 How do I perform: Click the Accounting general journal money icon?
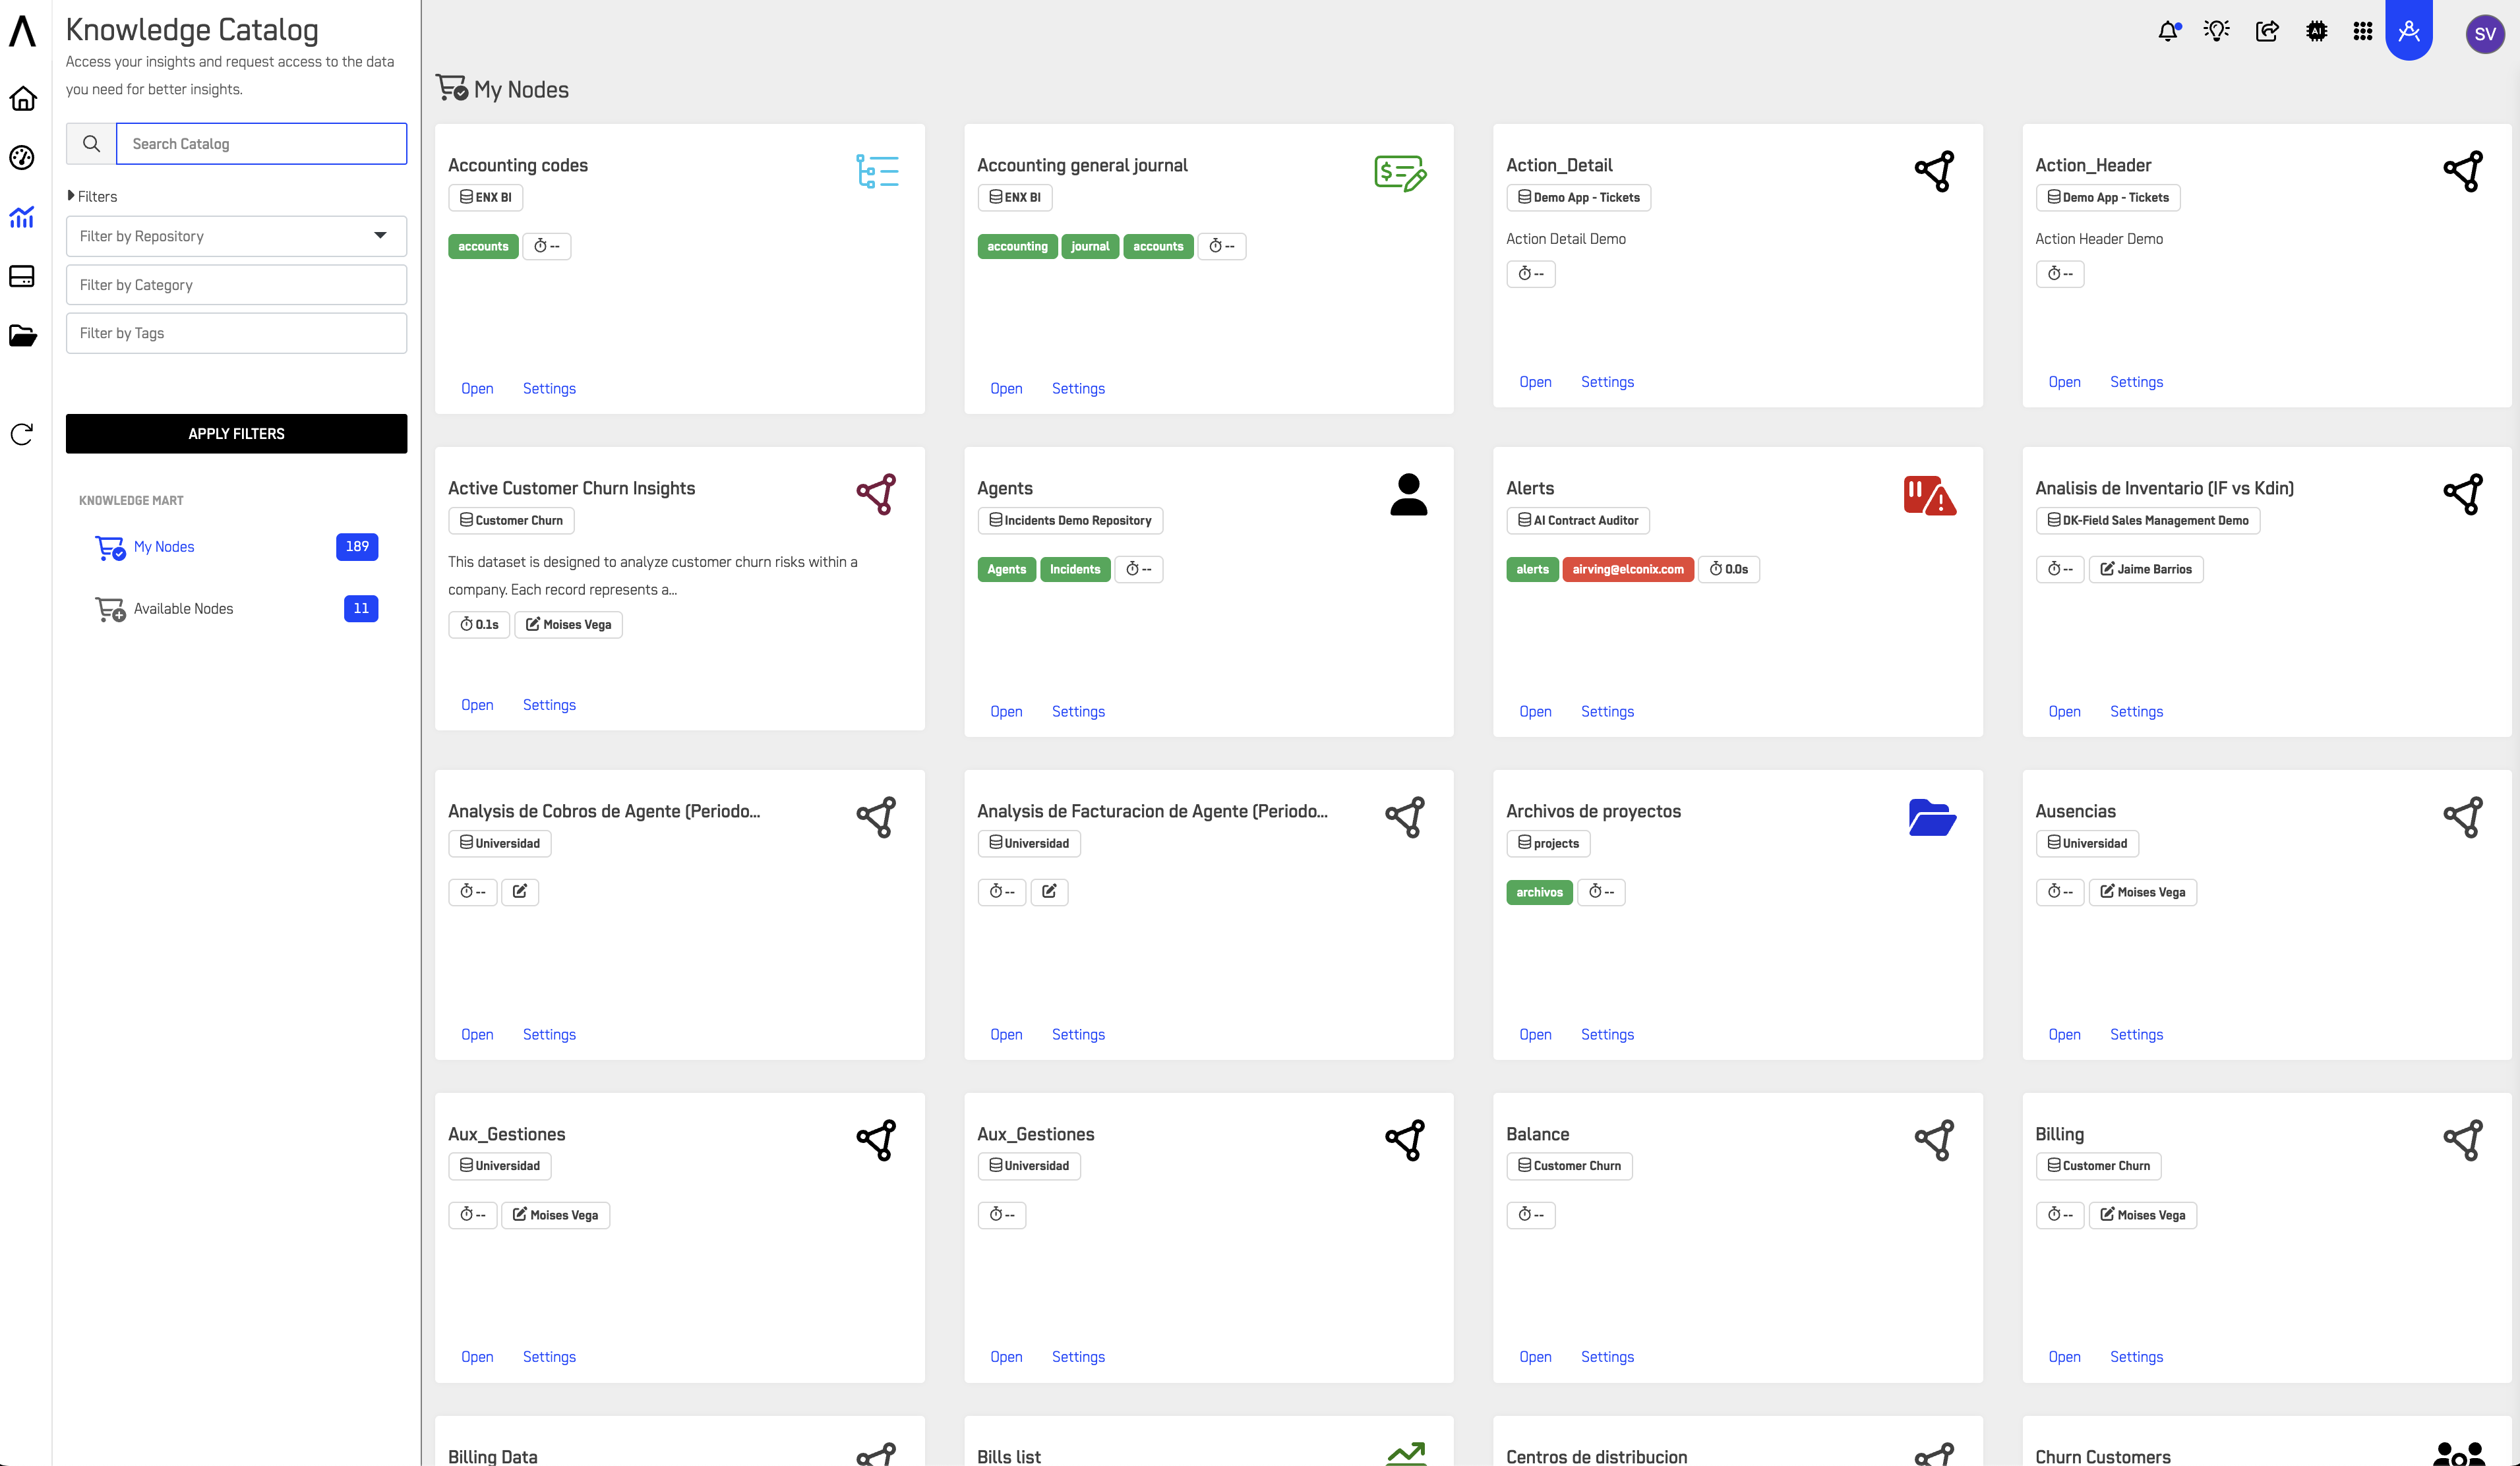(1401, 173)
